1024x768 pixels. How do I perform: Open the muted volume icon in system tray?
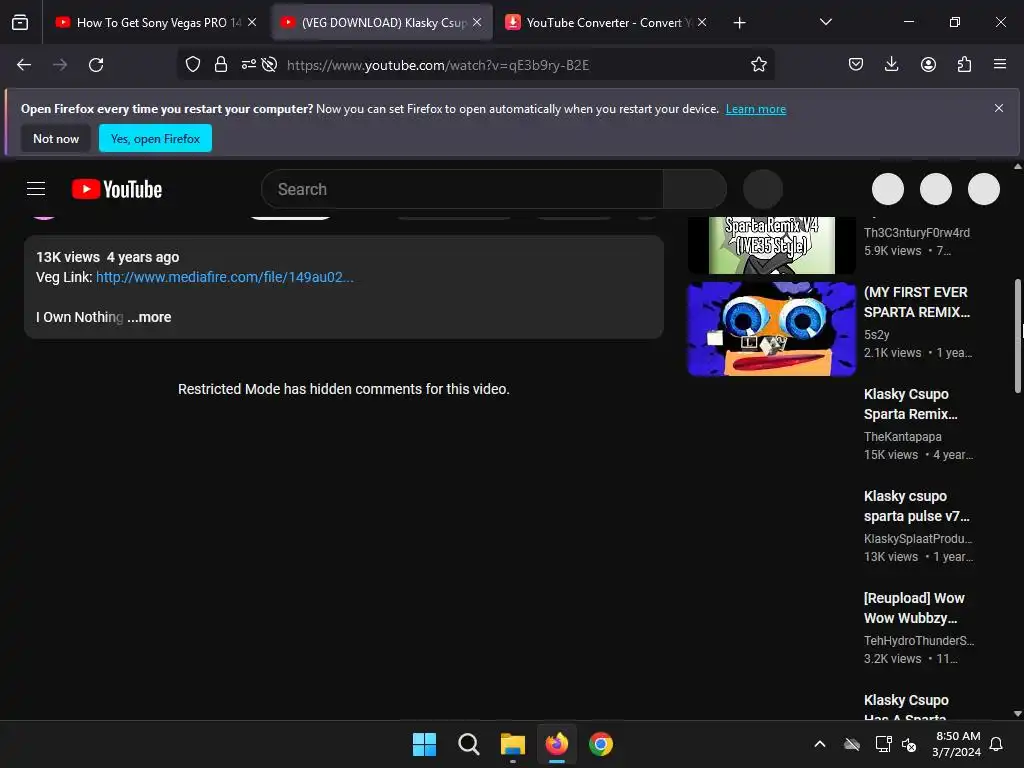coord(908,744)
